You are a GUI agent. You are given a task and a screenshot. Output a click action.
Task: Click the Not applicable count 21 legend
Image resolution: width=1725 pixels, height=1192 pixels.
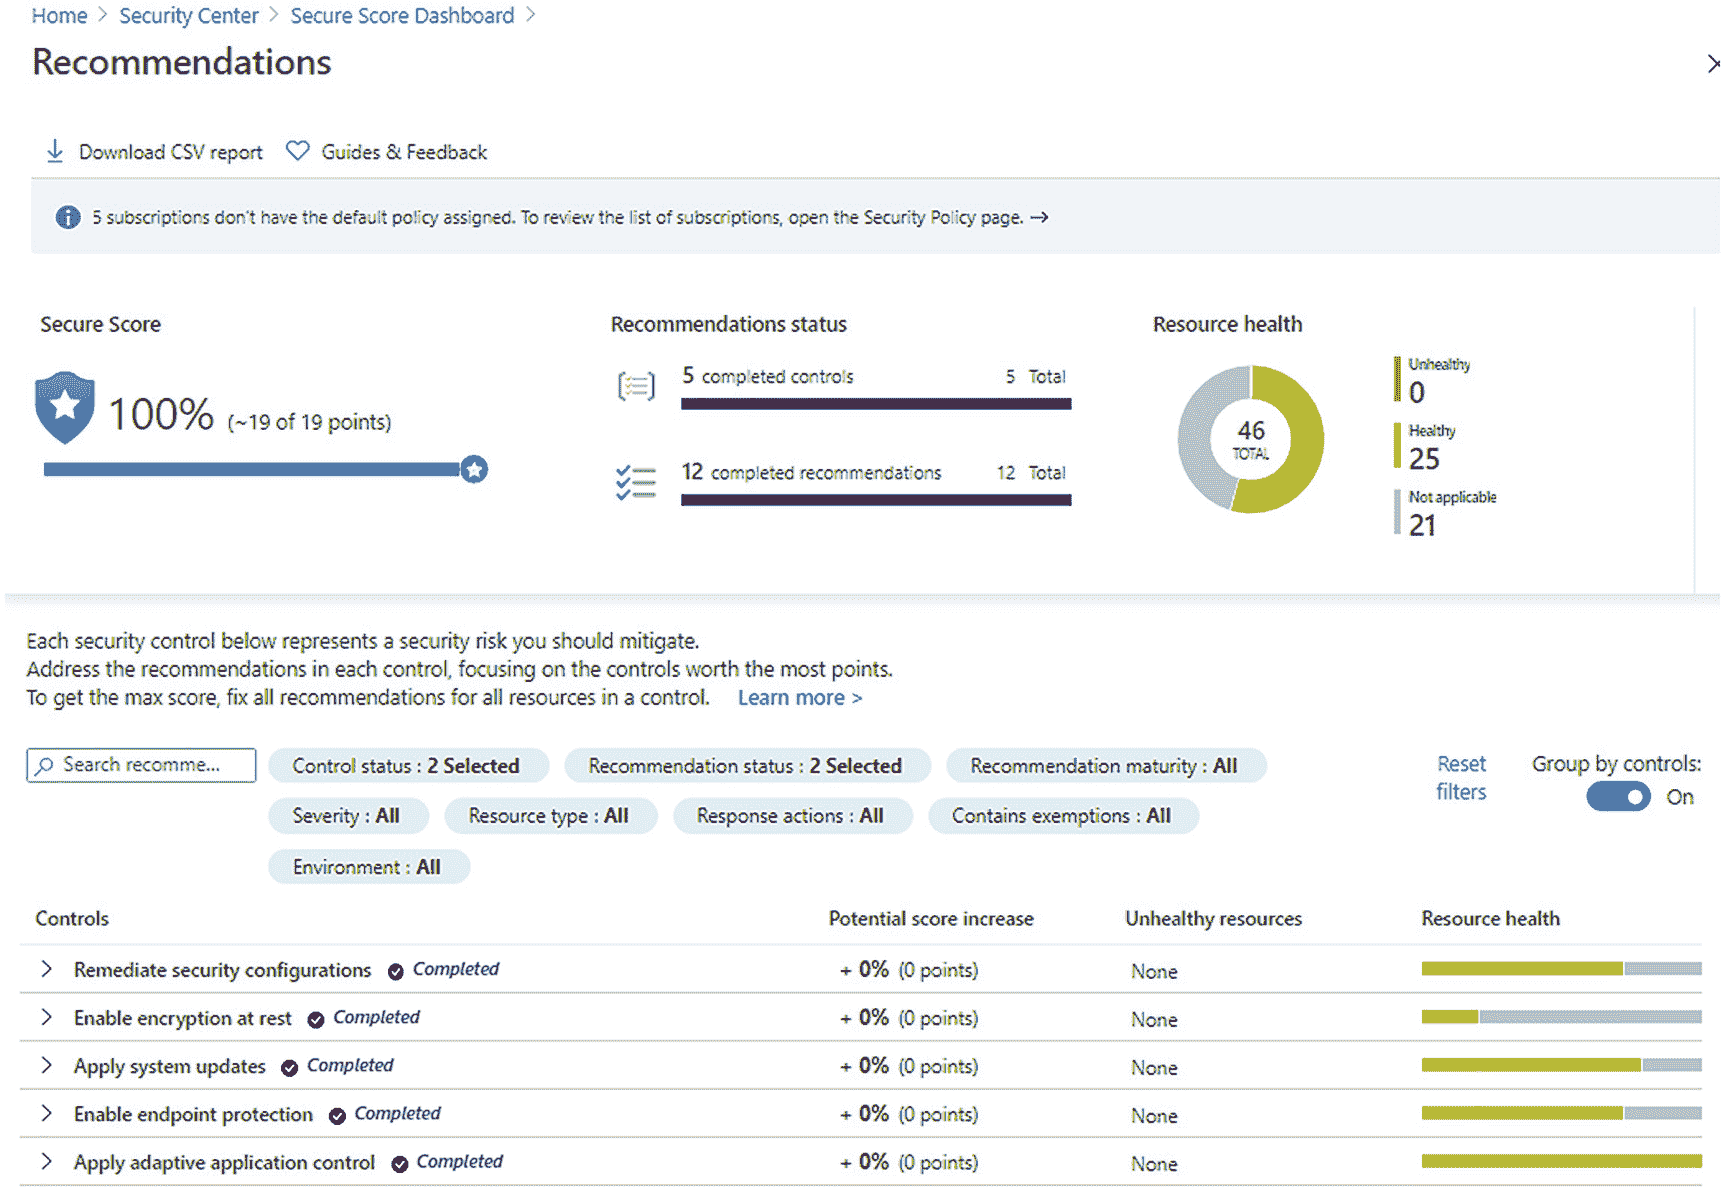pyautogui.click(x=1446, y=513)
